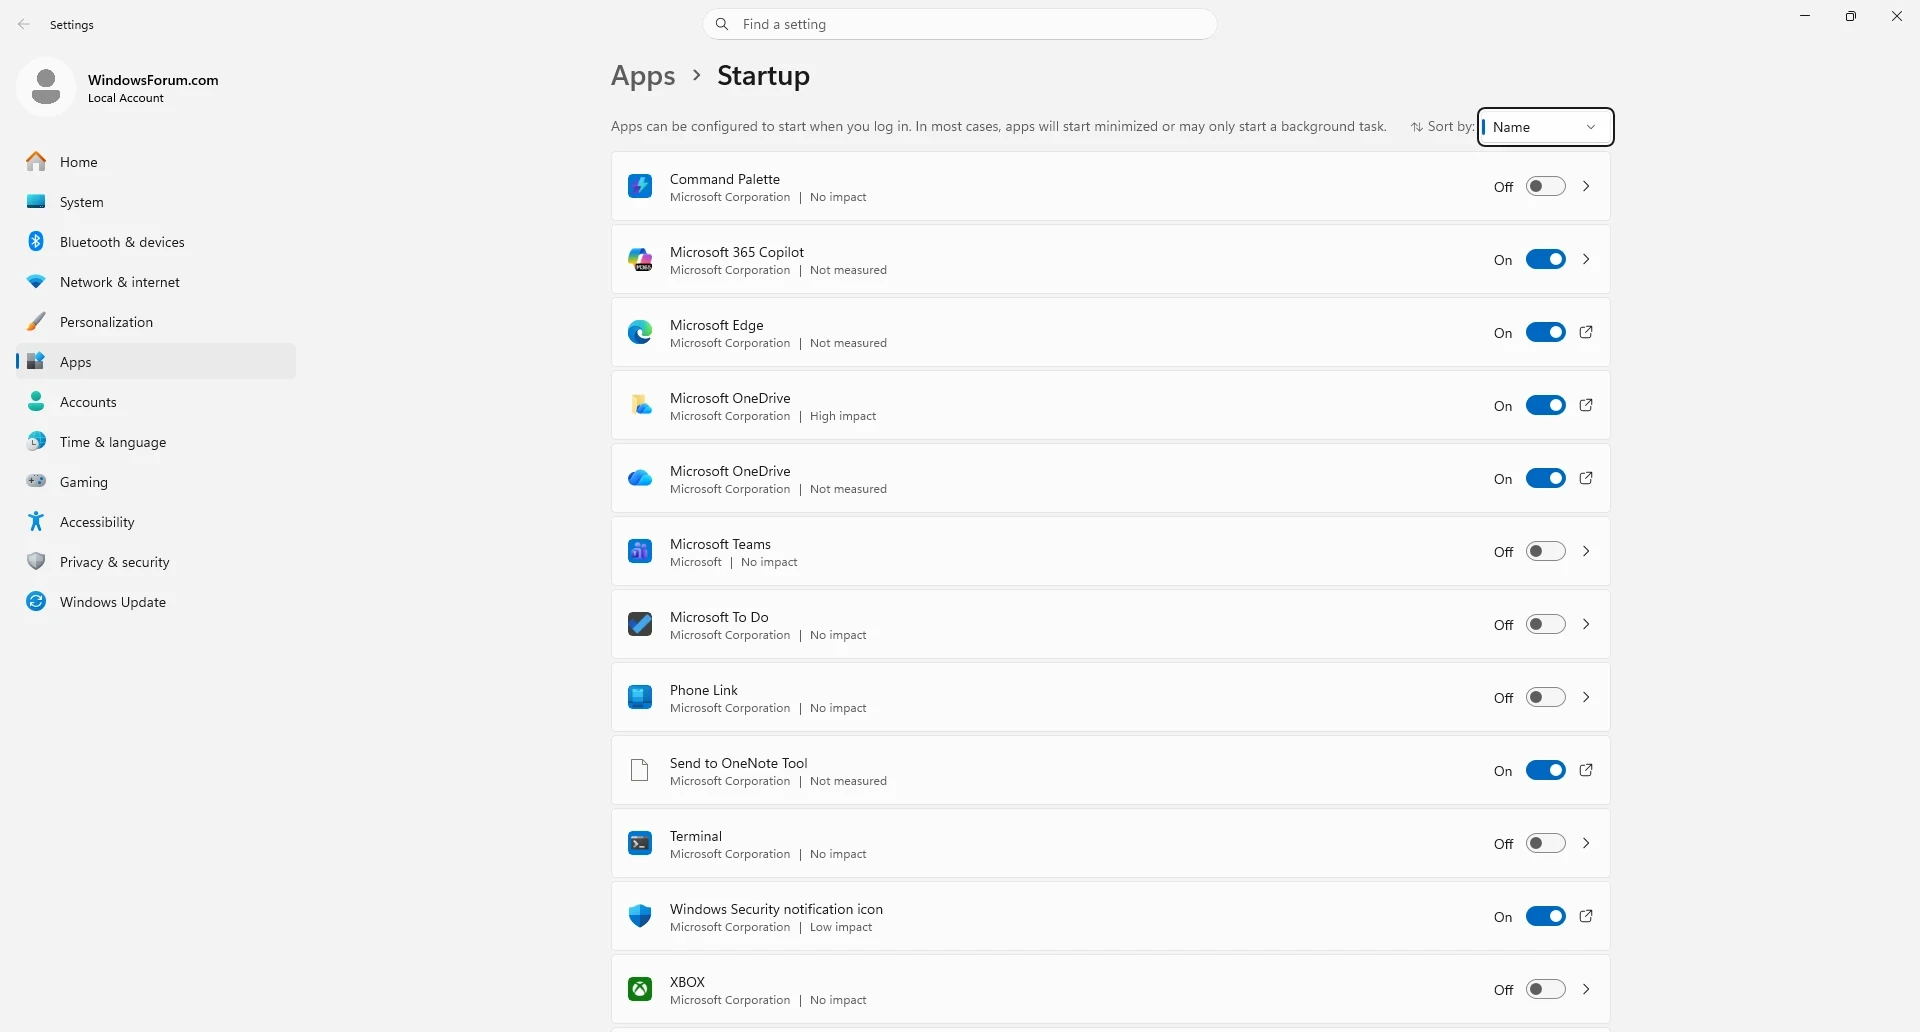
Task: Enable Command Palette at startup
Action: pyautogui.click(x=1546, y=187)
